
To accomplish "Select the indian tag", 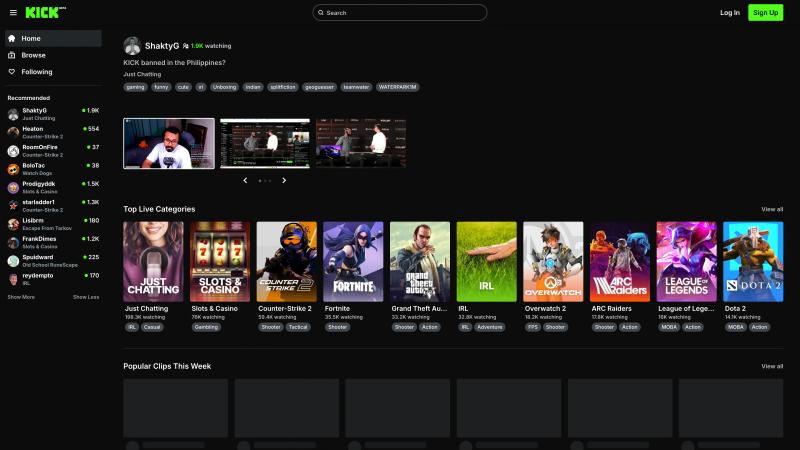I will [x=253, y=87].
